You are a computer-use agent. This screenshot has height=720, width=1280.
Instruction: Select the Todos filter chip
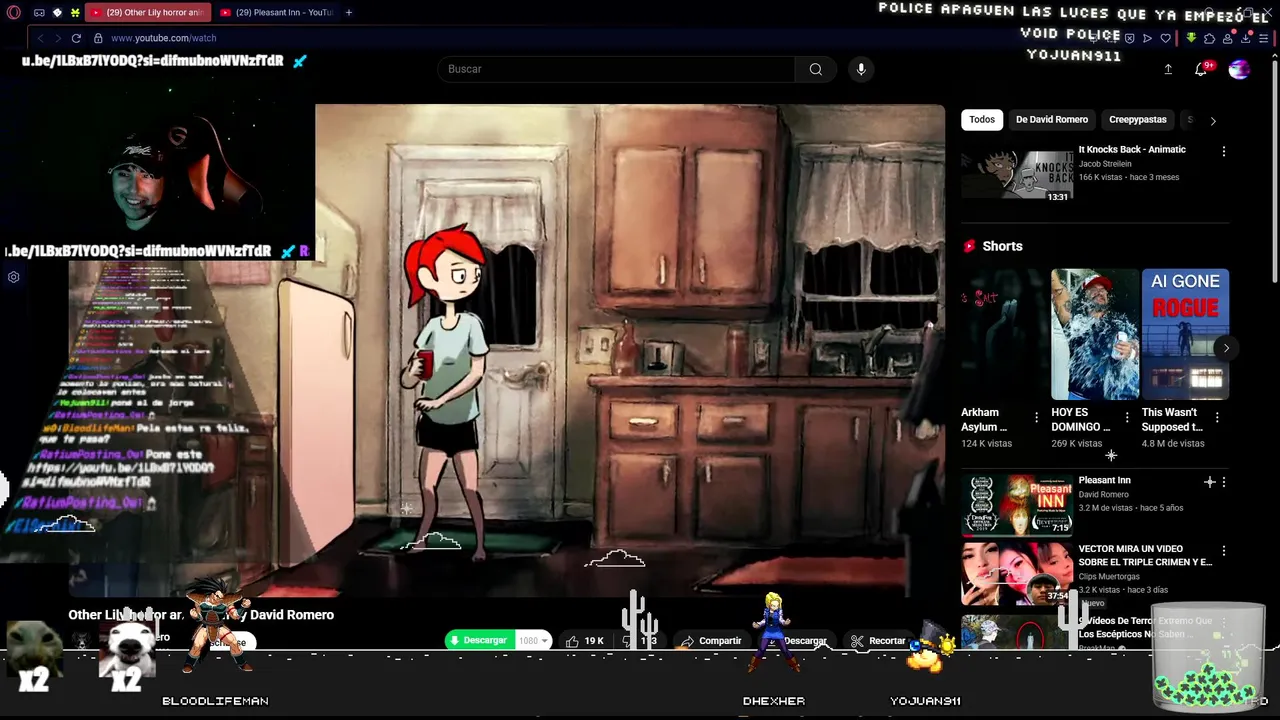tap(982, 120)
